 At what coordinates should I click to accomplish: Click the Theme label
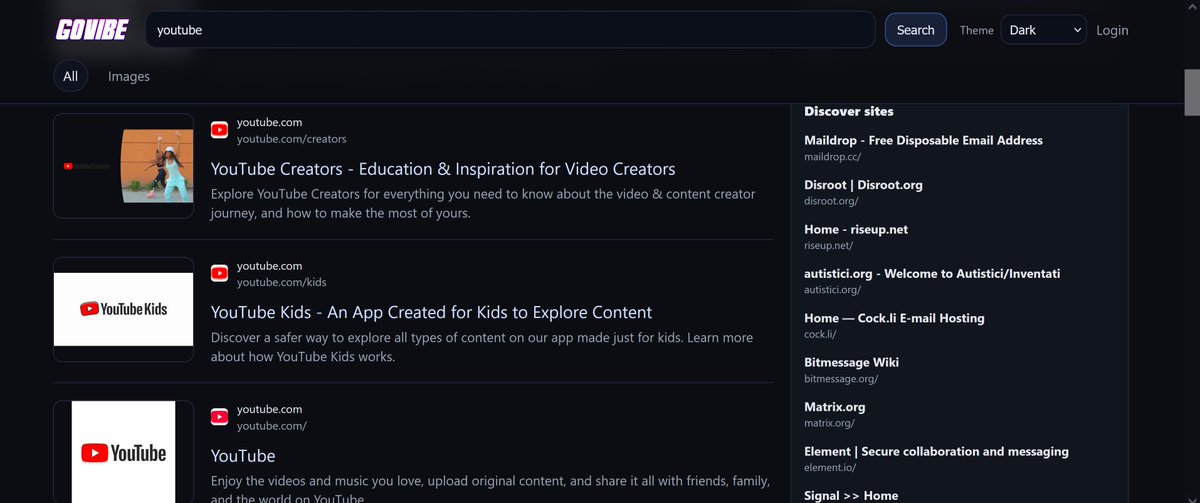(977, 30)
